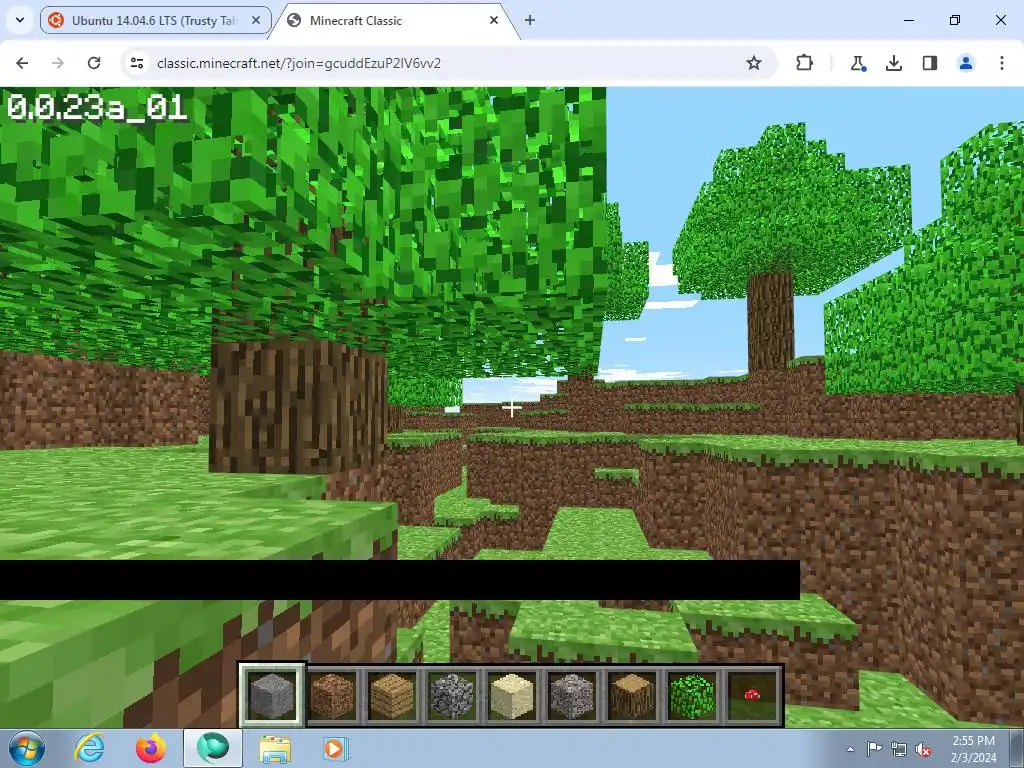Viewport: 1024px width, 768px height.
Task: Click the muted volume tray icon
Action: tap(923, 749)
